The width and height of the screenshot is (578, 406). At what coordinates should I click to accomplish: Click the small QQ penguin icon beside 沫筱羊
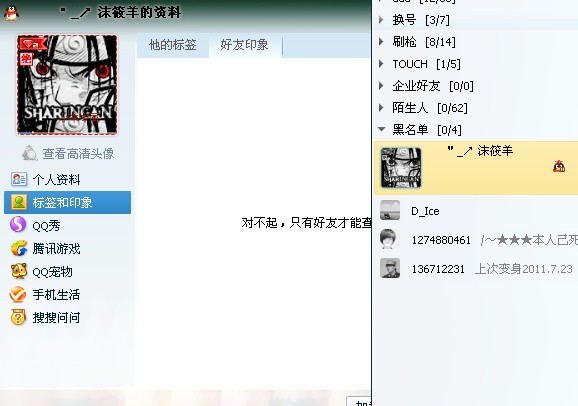(x=559, y=166)
